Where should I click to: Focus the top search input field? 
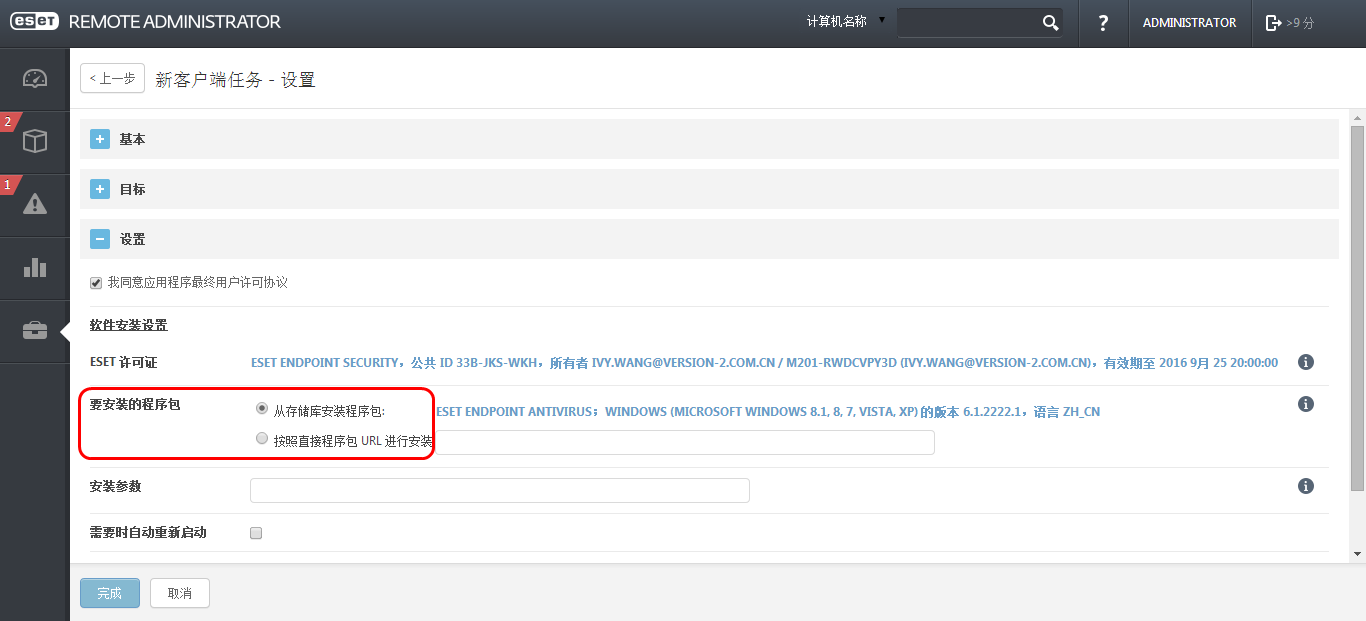968,23
